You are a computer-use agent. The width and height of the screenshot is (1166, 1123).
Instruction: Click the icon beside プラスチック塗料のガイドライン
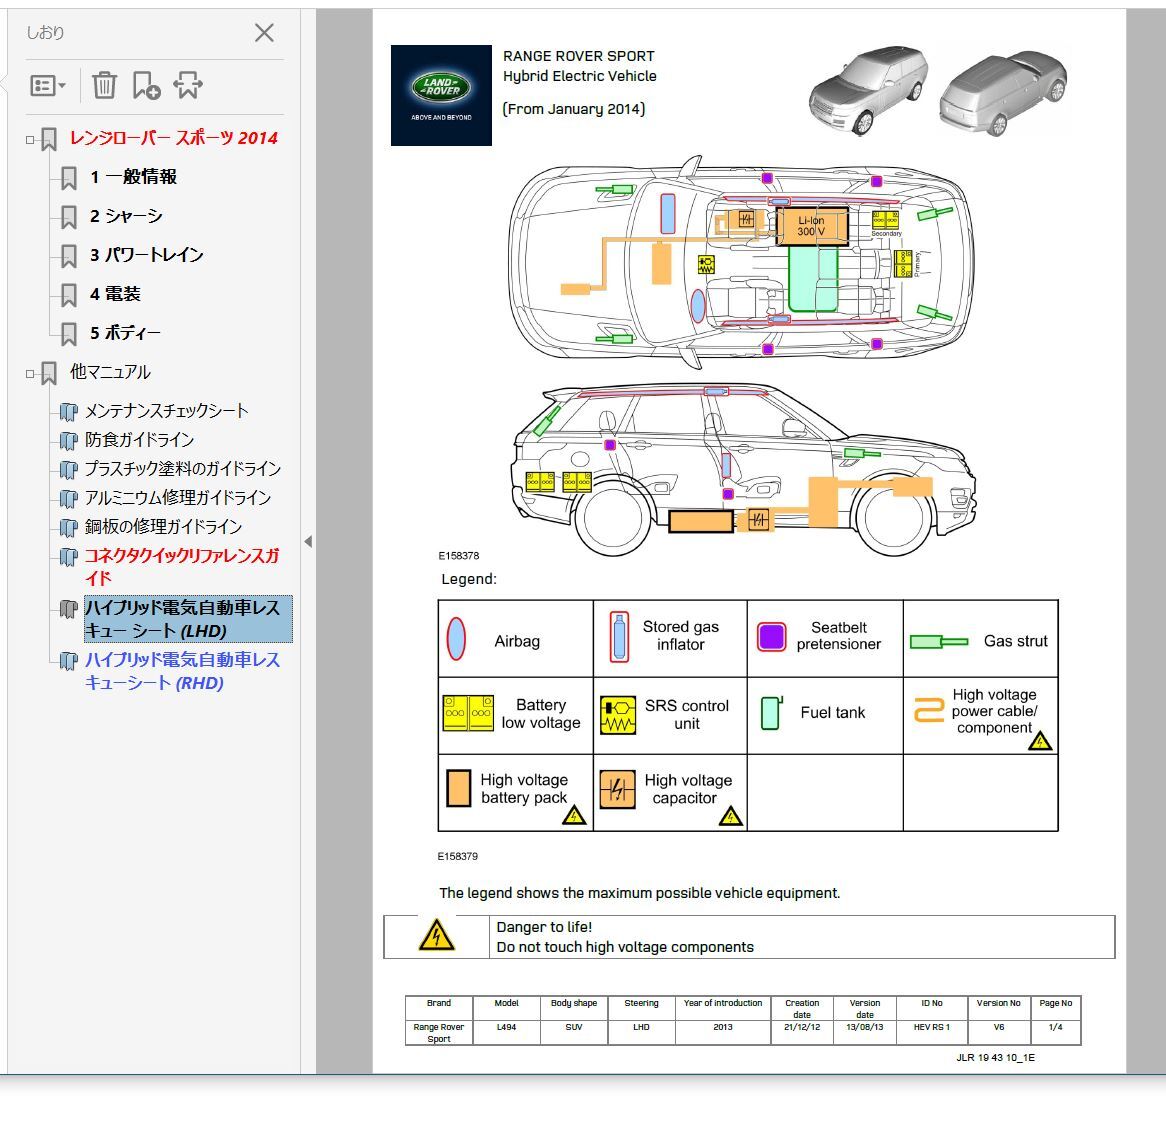coord(68,470)
